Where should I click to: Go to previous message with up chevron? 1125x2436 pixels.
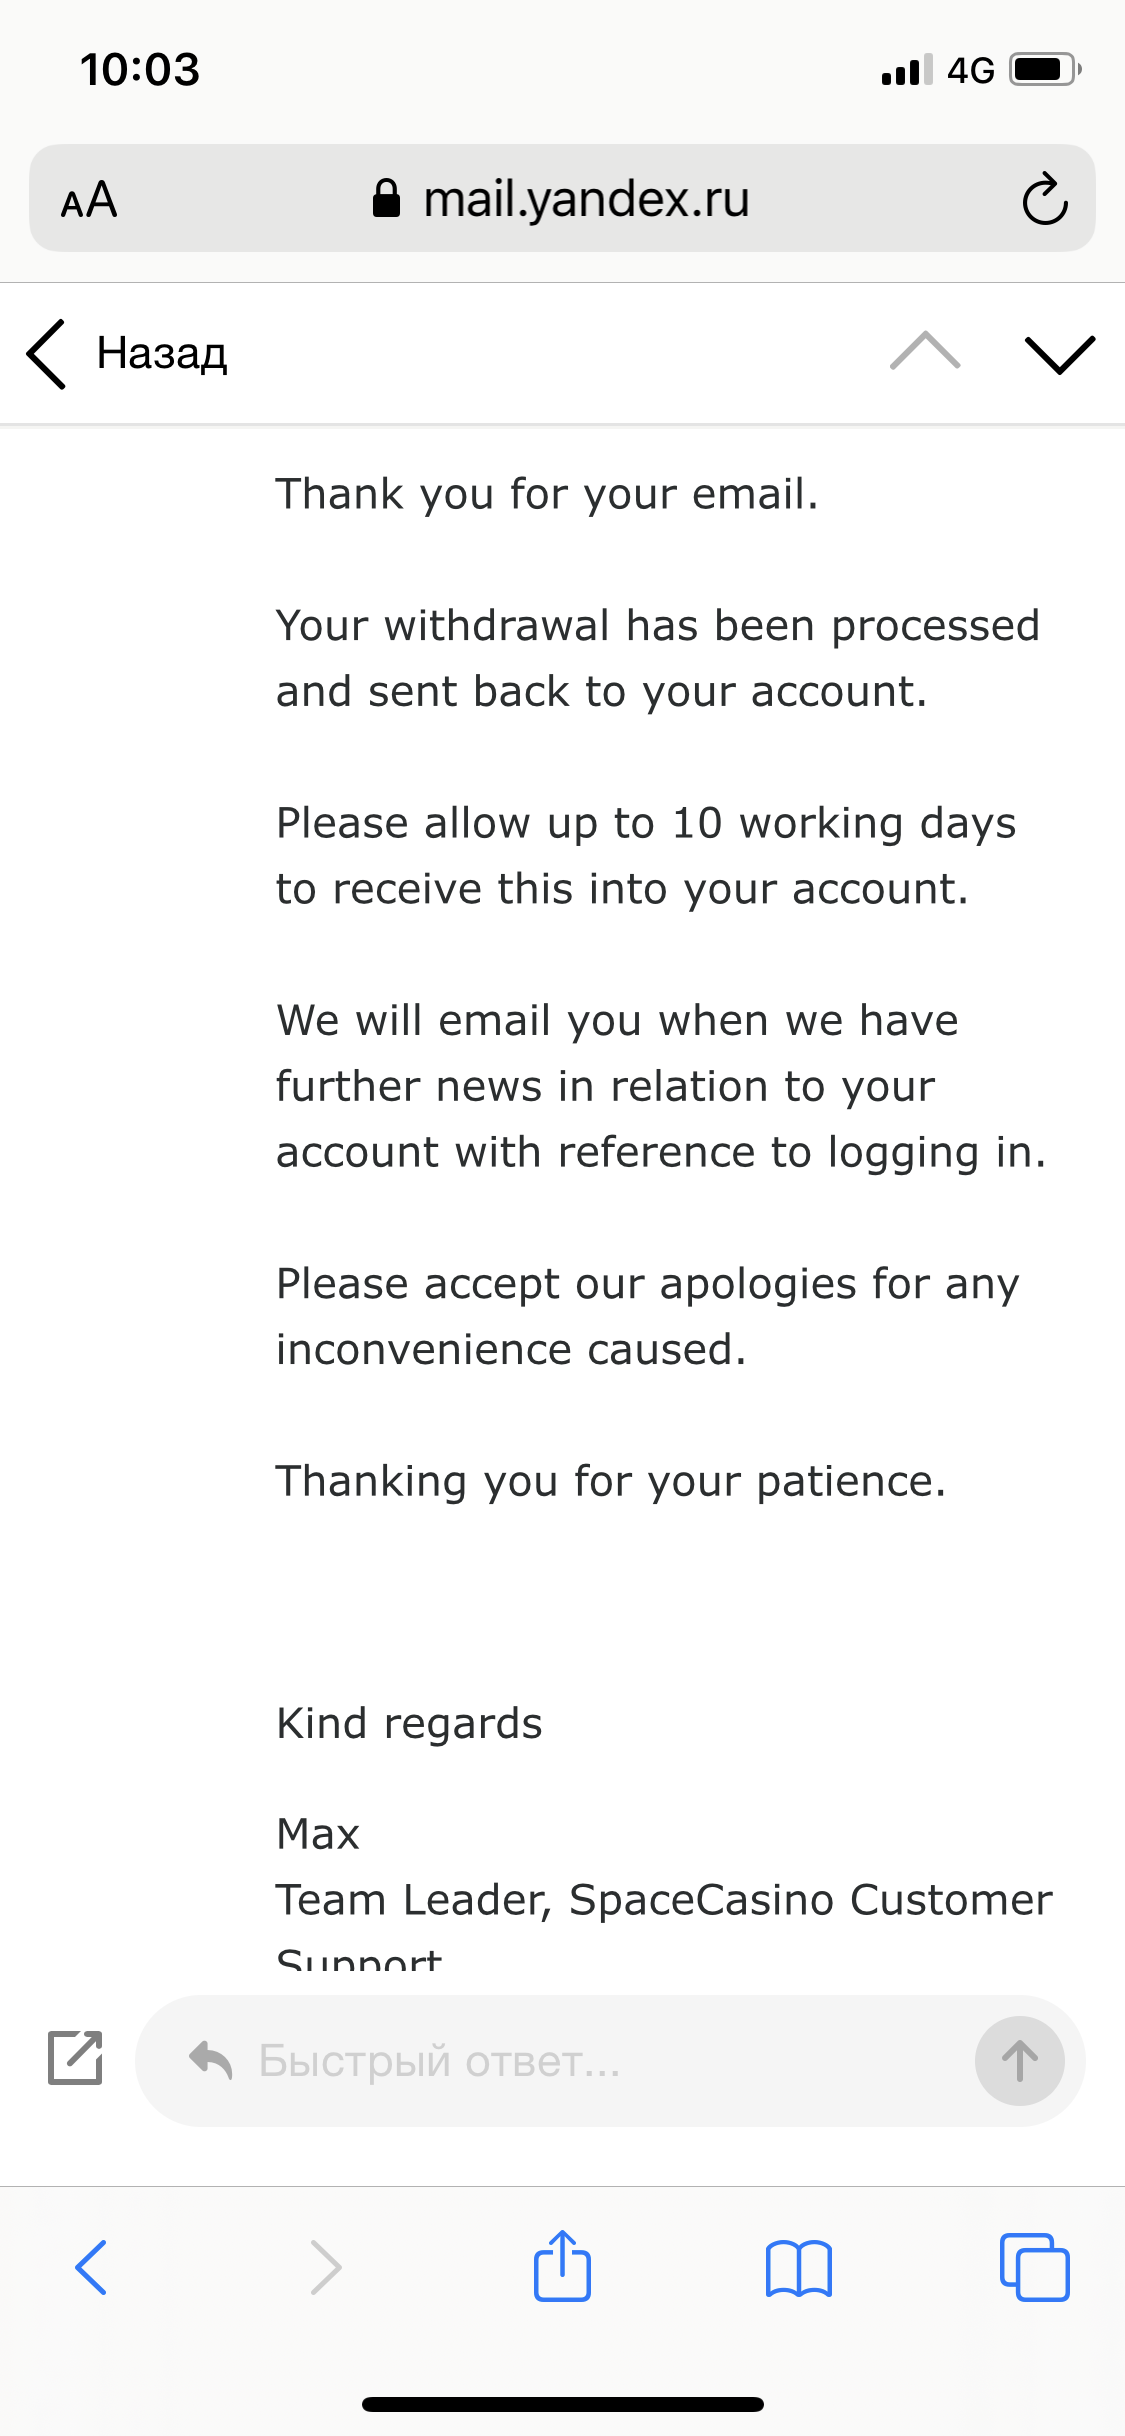point(925,352)
